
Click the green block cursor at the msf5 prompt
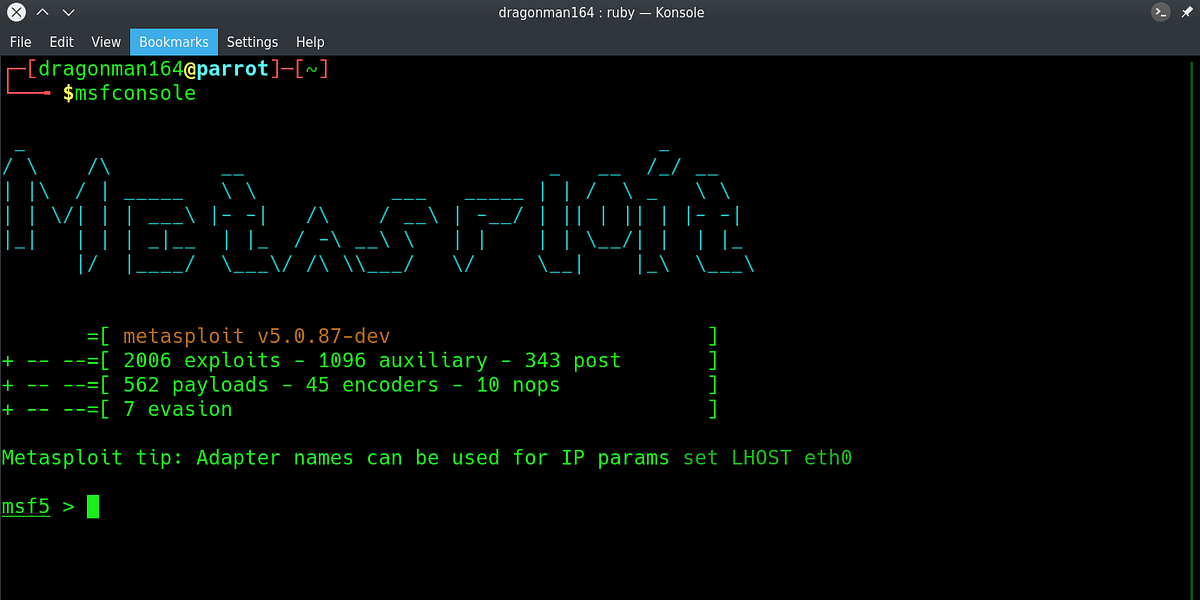[92, 506]
